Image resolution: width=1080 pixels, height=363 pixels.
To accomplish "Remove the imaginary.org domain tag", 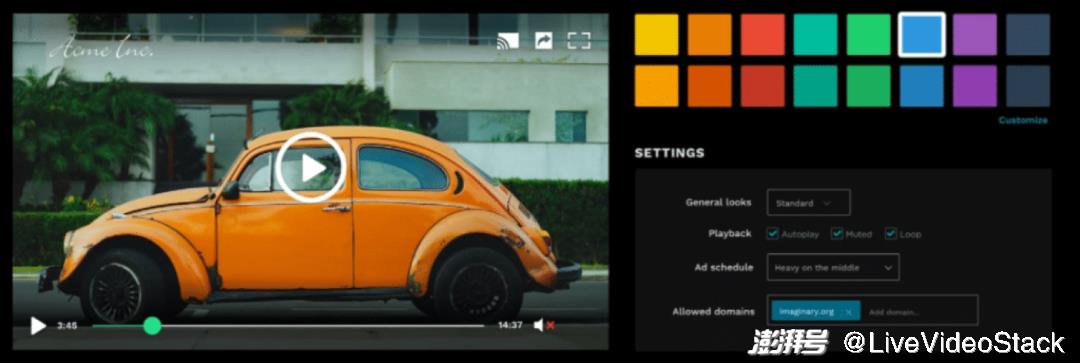I will click(849, 312).
